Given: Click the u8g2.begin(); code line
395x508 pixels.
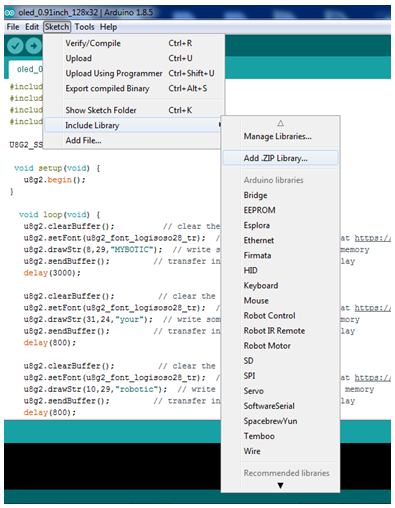Looking at the screenshot, I should click(55, 180).
